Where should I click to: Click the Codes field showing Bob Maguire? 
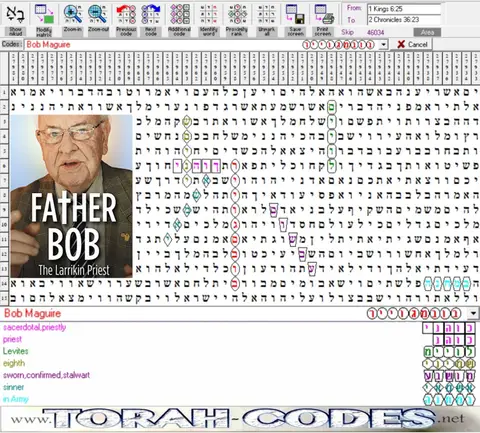202,44
